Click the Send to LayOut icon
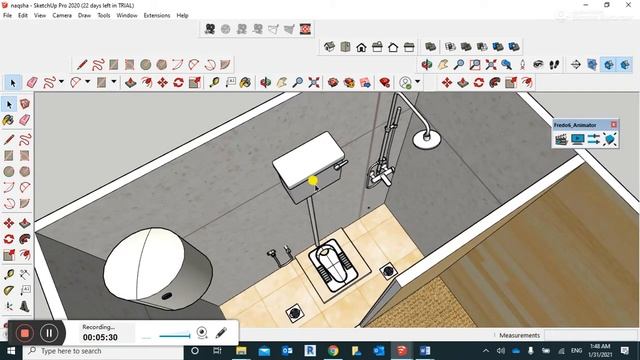Image resolution: width=640 pixels, height=360 pixels. pyautogui.click(x=365, y=82)
